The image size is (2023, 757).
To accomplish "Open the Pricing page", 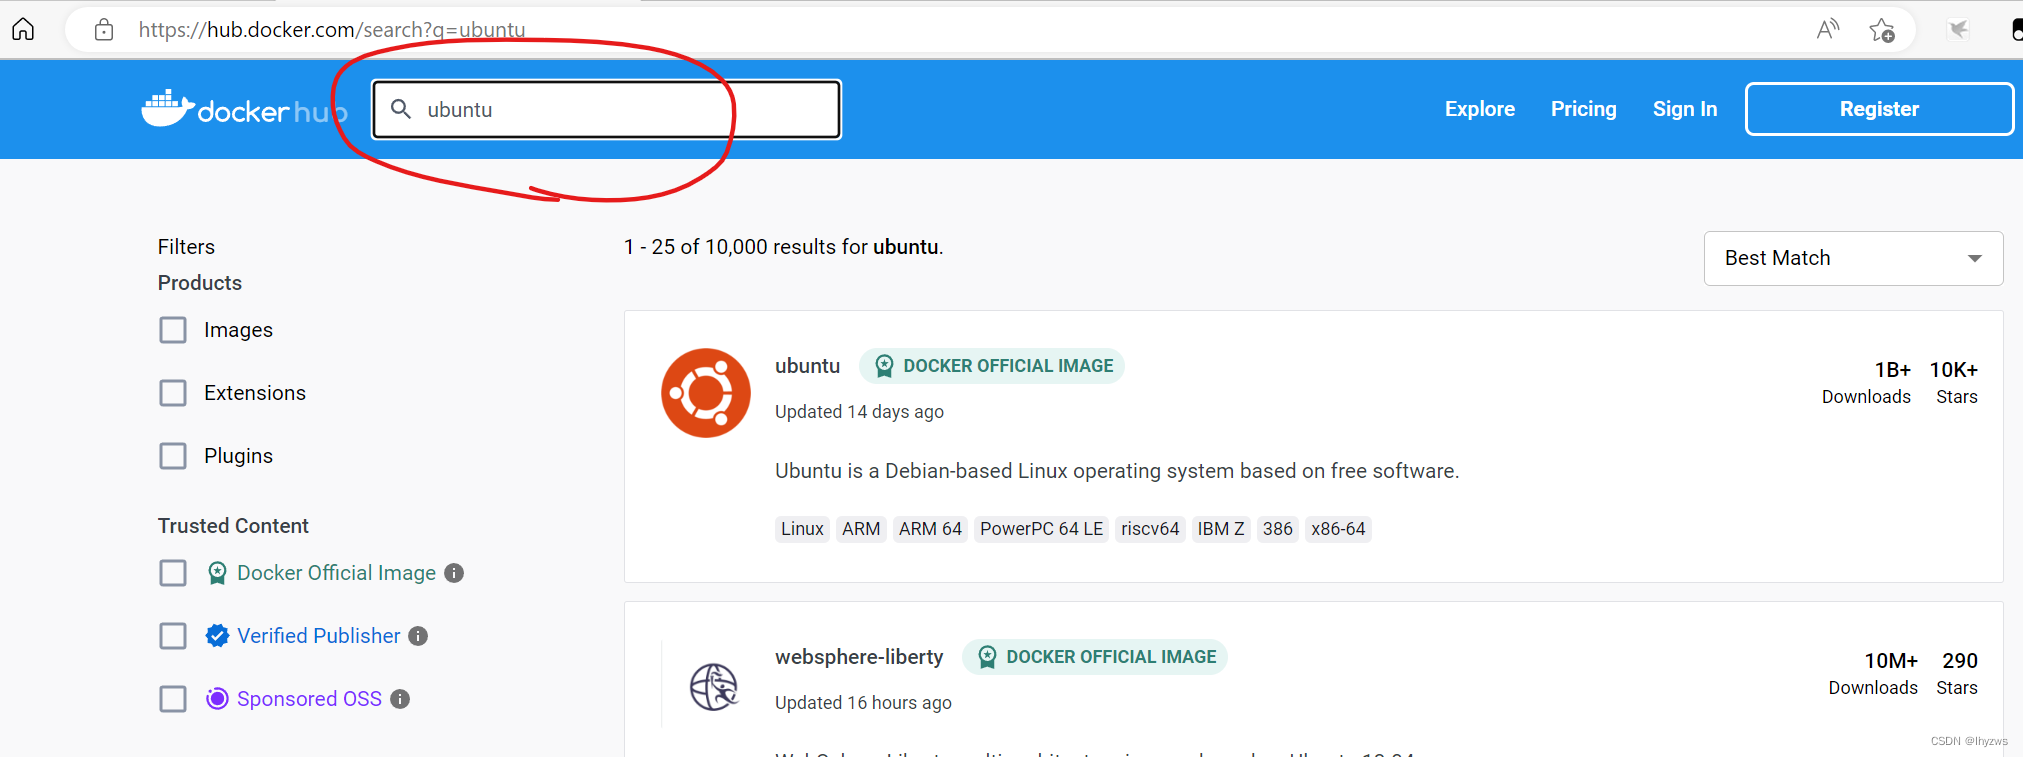I will click(x=1583, y=109).
